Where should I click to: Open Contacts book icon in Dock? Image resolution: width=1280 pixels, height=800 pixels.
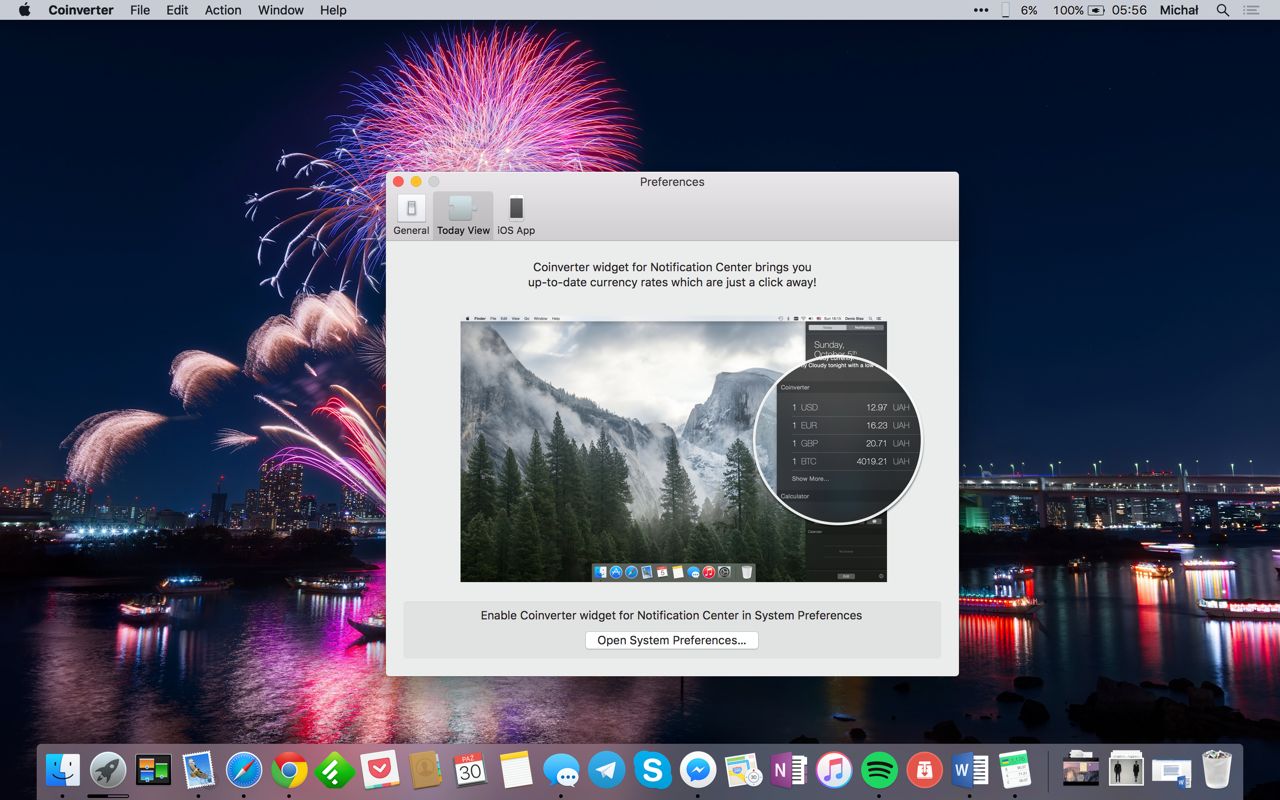[x=425, y=770]
